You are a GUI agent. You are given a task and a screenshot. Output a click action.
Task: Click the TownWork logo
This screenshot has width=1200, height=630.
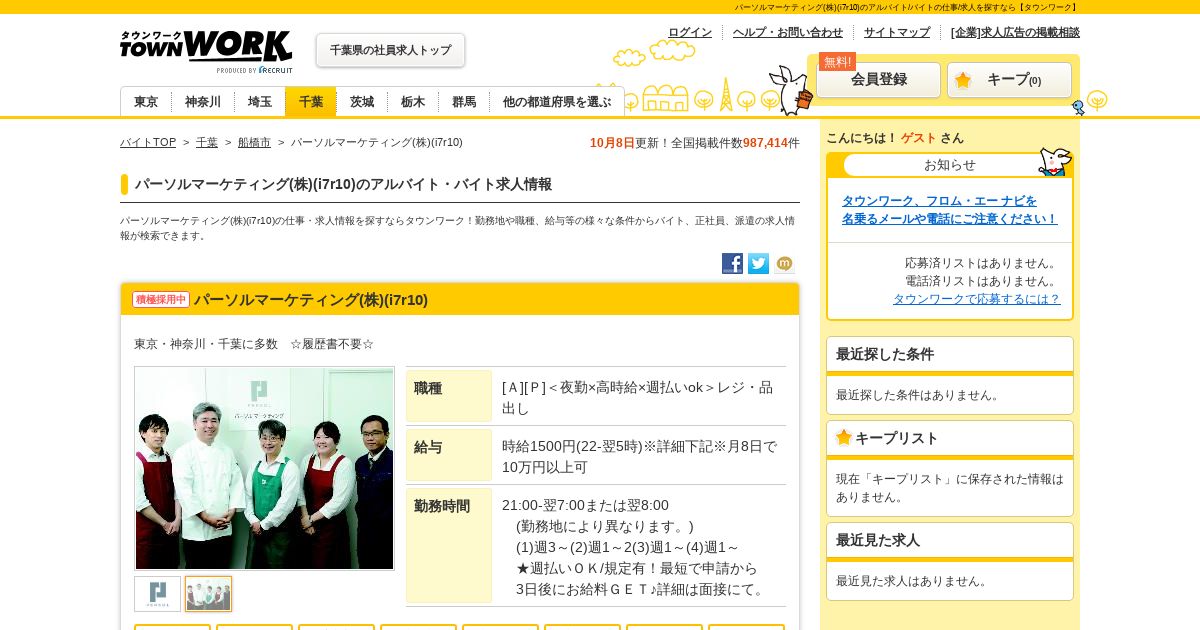click(206, 51)
